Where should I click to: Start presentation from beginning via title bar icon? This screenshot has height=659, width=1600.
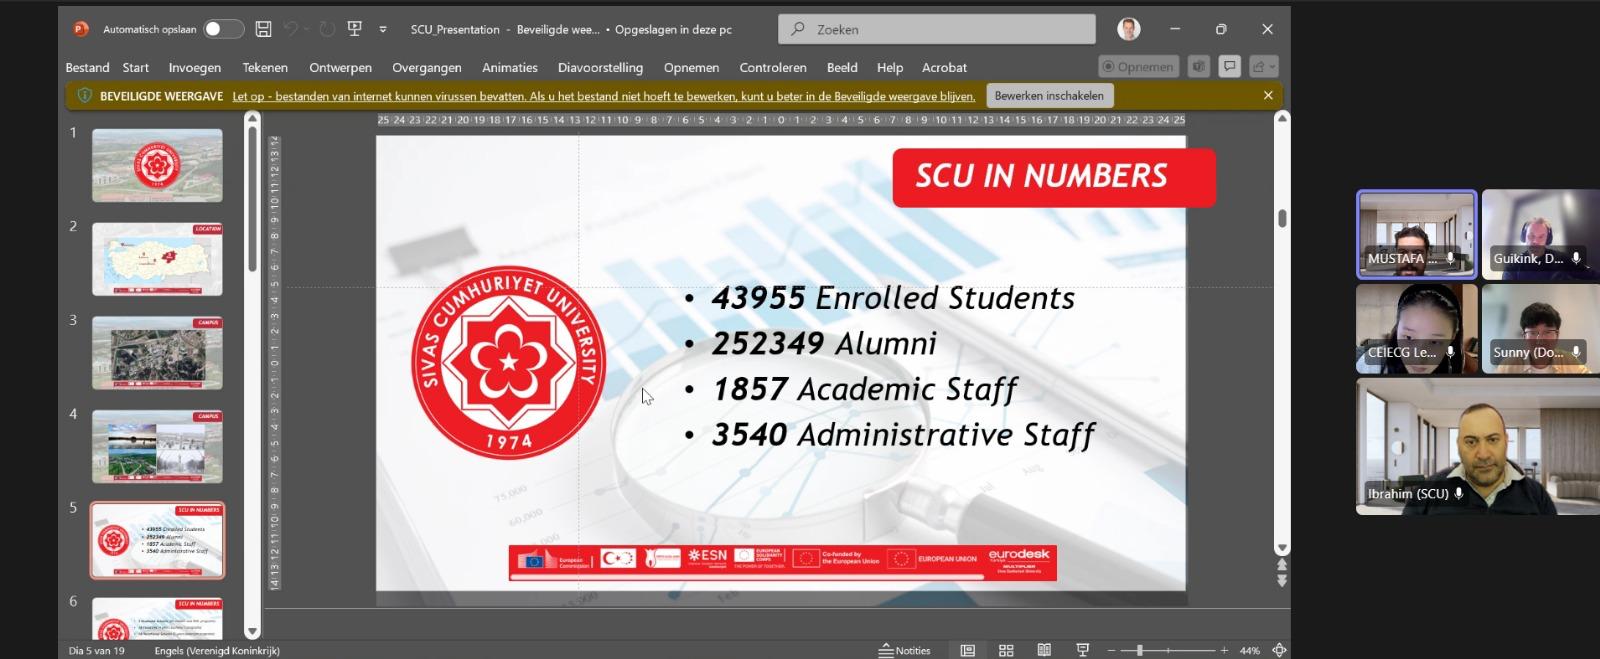354,29
